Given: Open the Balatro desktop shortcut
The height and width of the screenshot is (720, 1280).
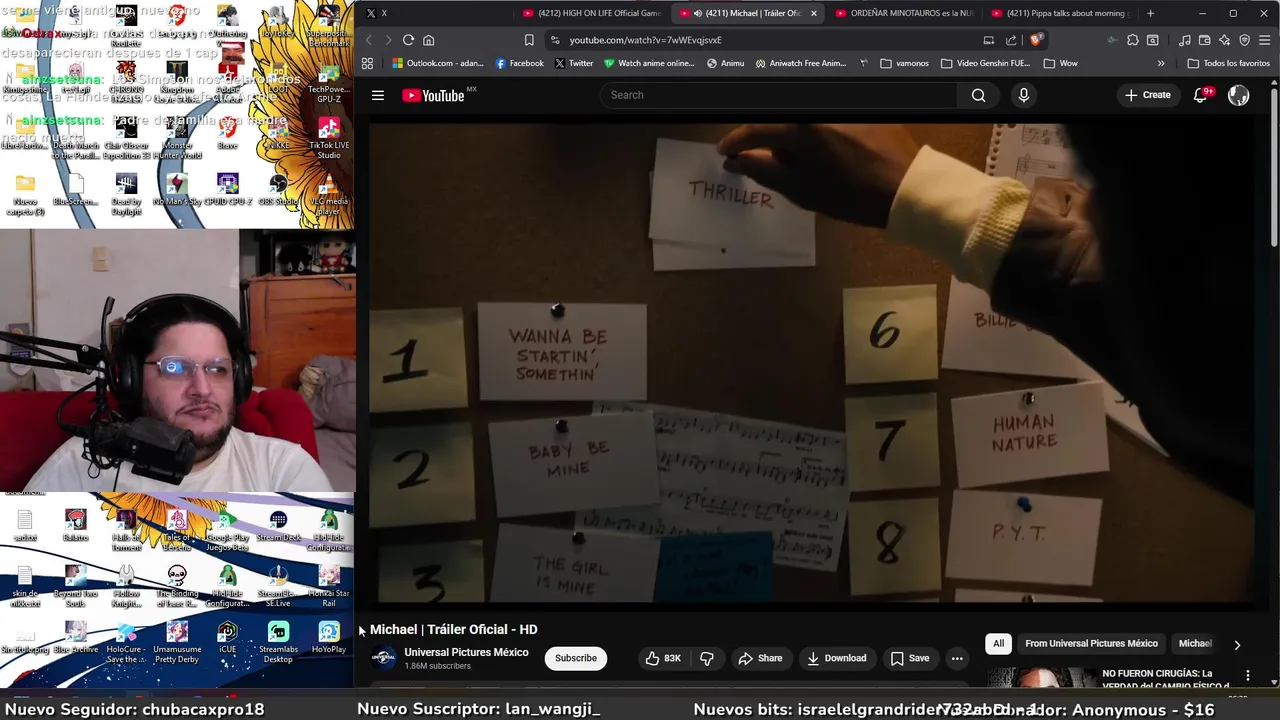Looking at the screenshot, I should point(75,525).
